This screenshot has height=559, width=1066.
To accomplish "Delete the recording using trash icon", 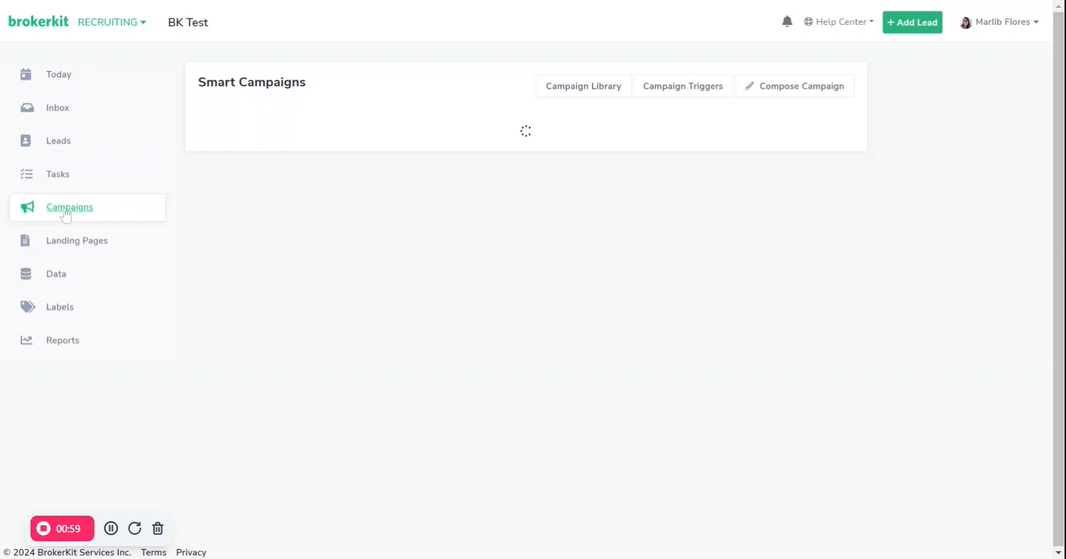I will point(158,529).
